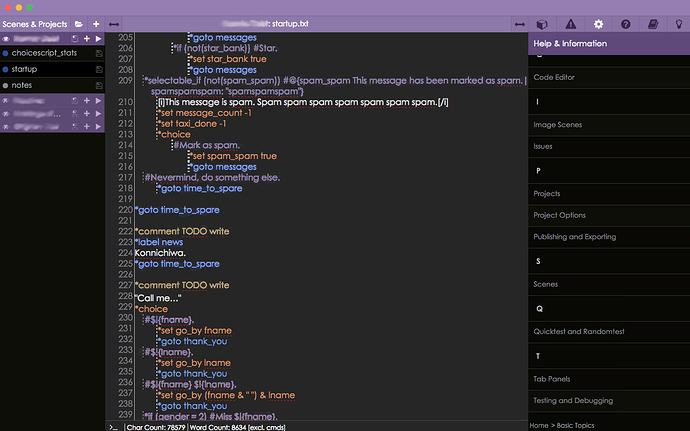The image size is (690, 431).
Task: Click '*set go_by fname' code line
Action: pyautogui.click(x=195, y=331)
